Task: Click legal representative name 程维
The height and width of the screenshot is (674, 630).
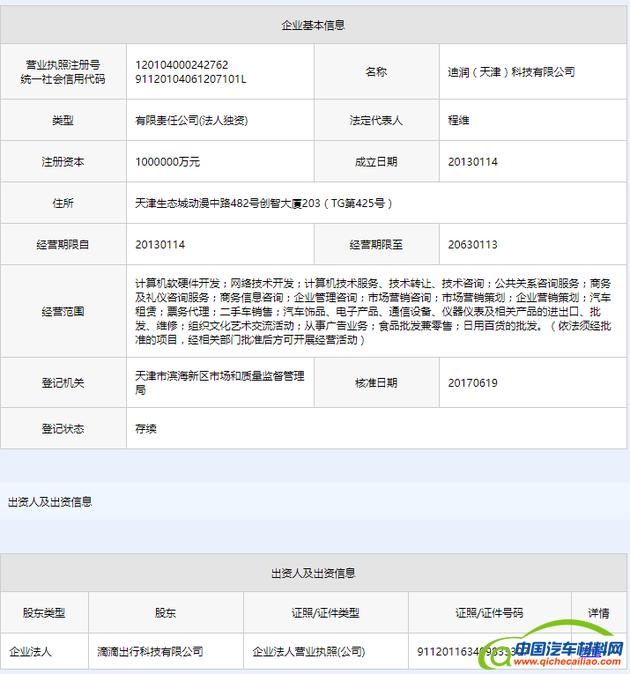Action: pos(458,120)
